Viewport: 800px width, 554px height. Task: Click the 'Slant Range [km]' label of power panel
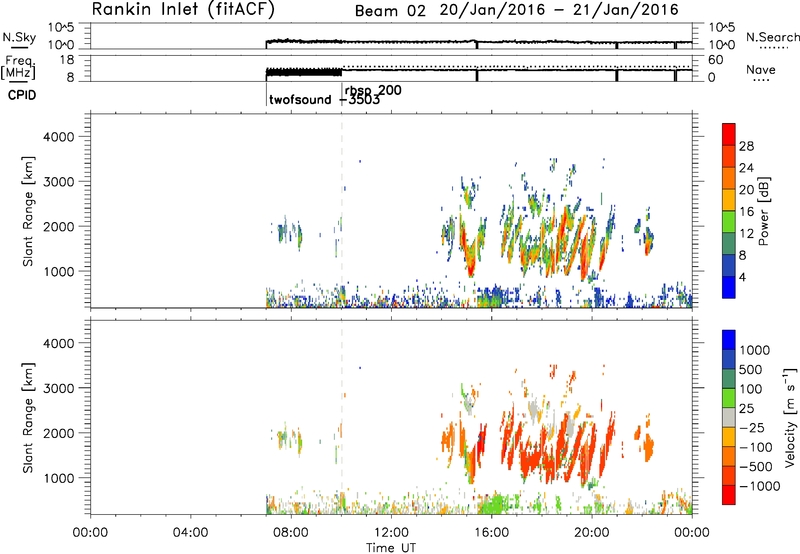pyautogui.click(x=28, y=211)
